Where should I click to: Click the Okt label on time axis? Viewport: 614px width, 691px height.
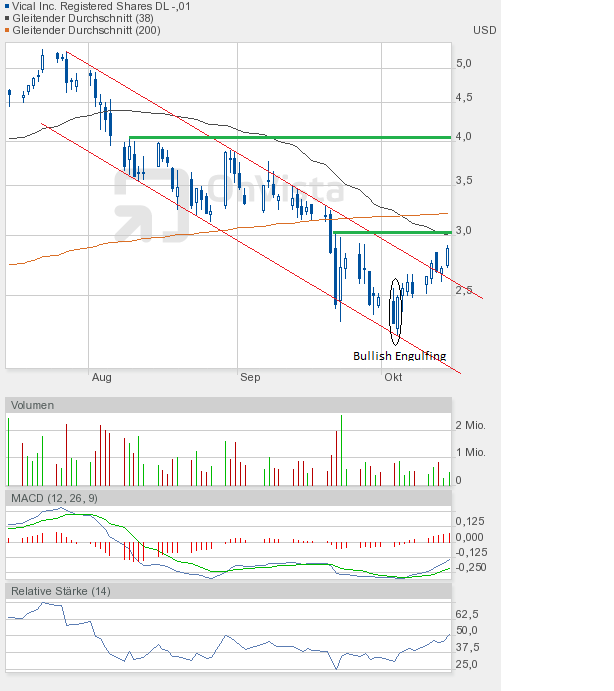coord(393,377)
